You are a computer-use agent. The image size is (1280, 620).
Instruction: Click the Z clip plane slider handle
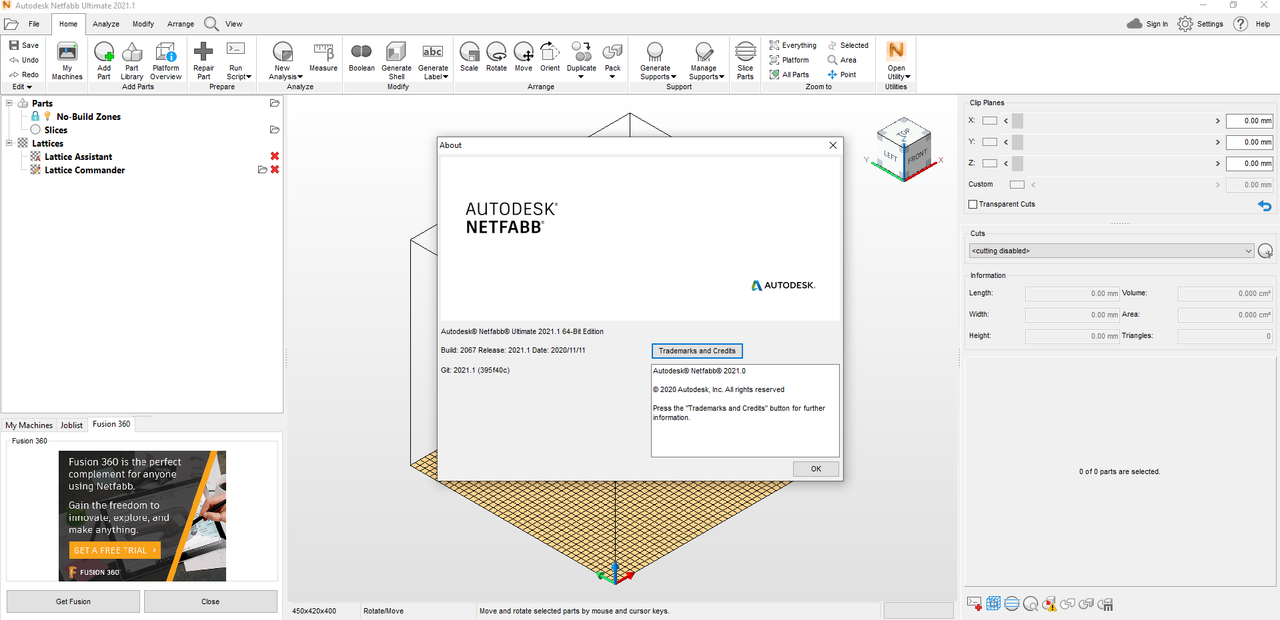tap(1017, 163)
